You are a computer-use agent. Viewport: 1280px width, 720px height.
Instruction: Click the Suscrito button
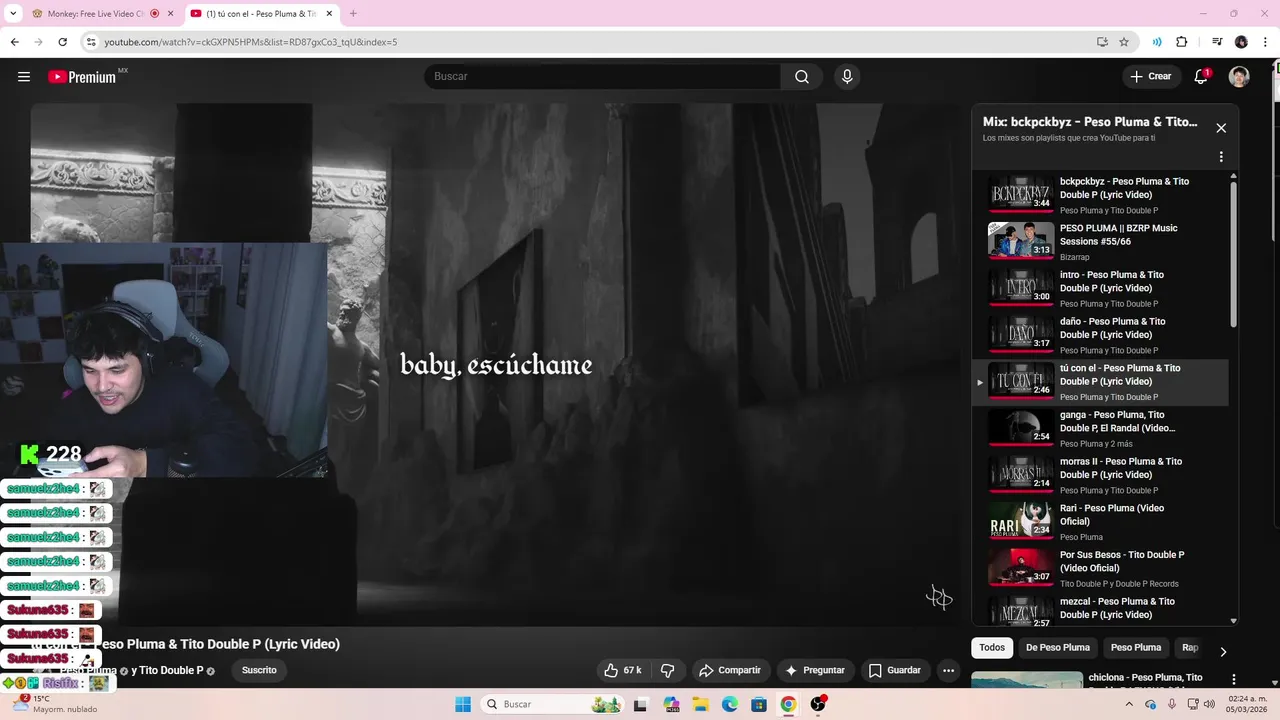click(x=259, y=670)
